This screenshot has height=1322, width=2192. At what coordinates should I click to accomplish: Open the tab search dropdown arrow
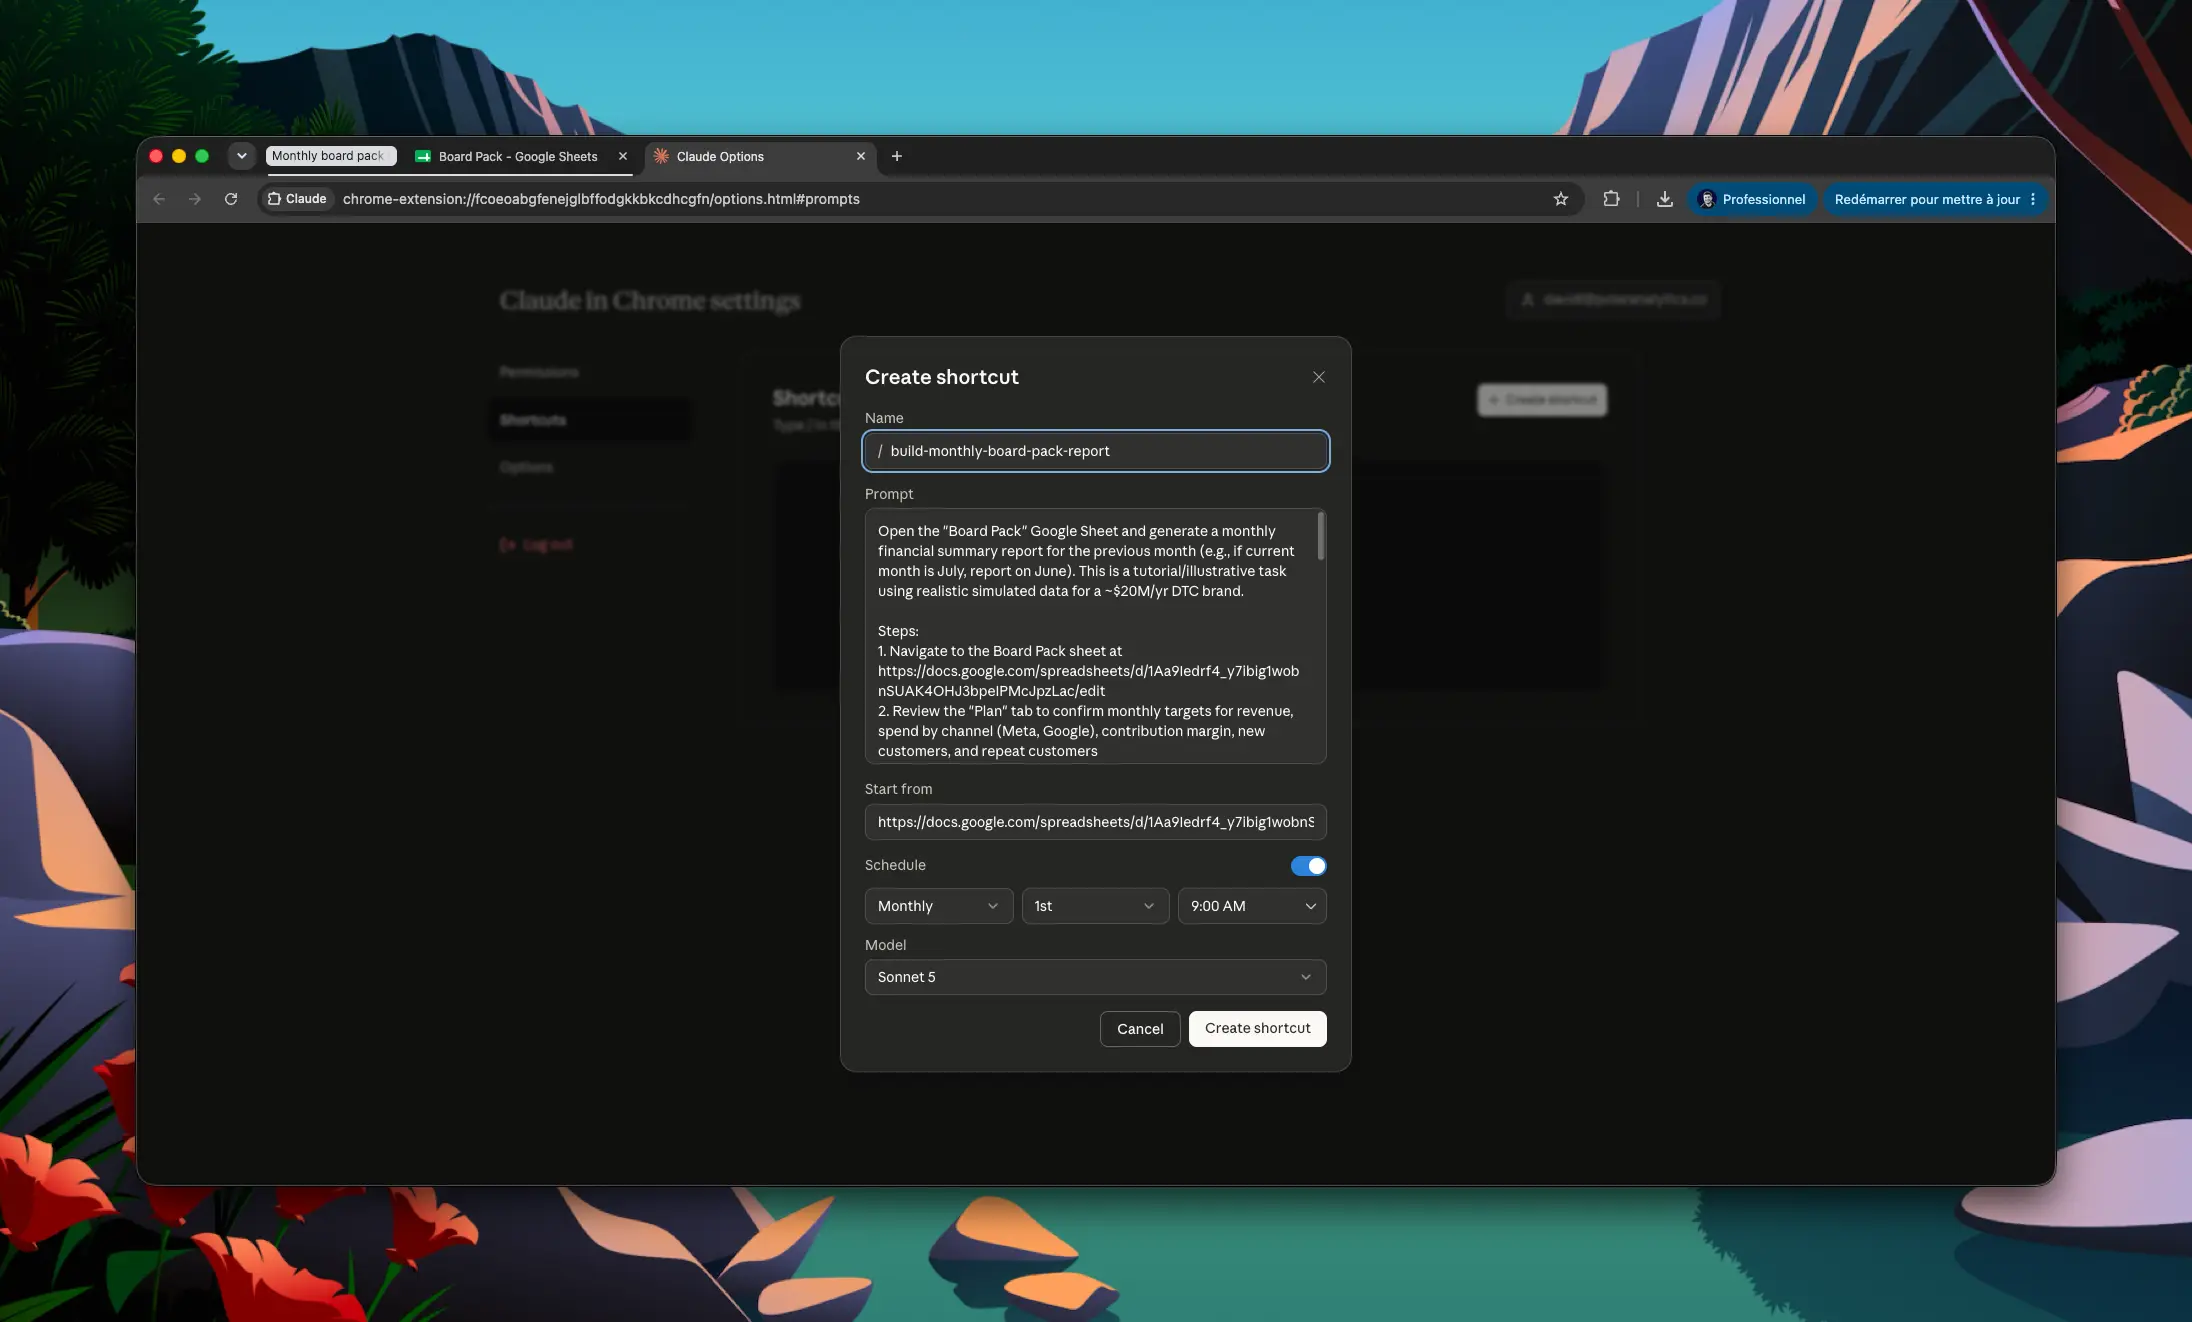[241, 156]
